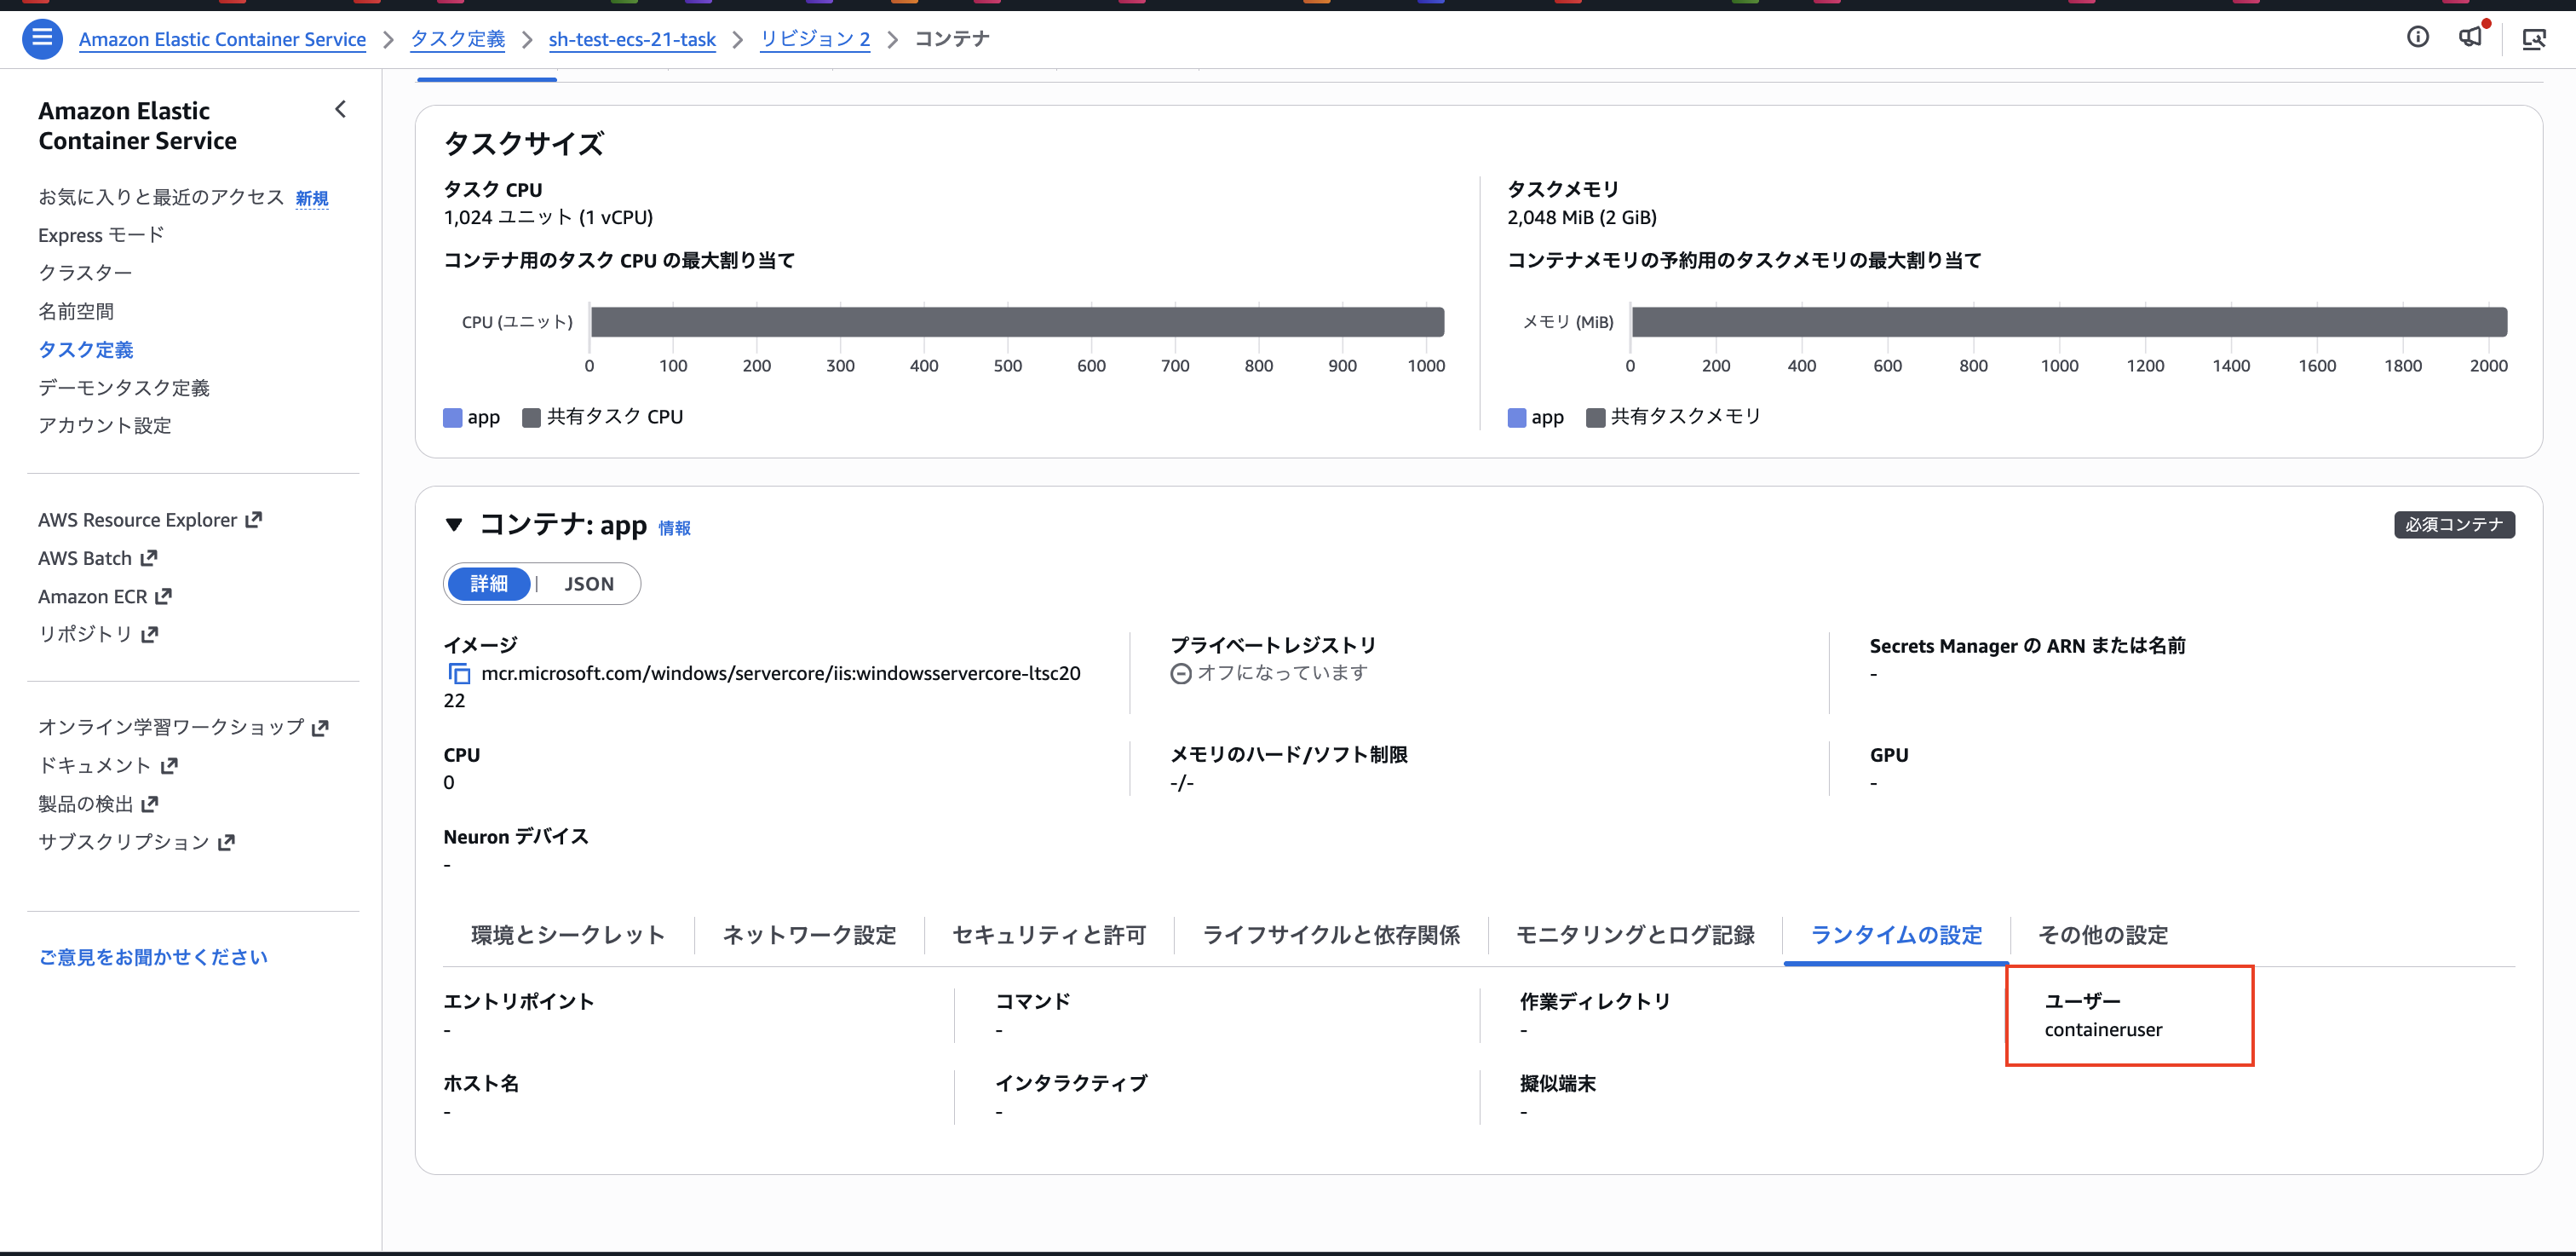Click external-link icon beside オンライン学習ワークショップ

coord(320,727)
